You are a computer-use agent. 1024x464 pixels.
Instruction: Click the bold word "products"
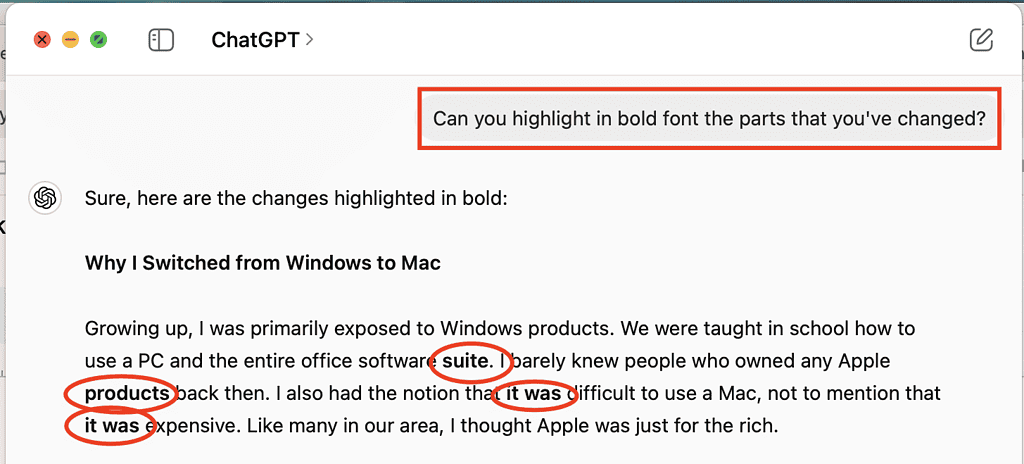point(127,393)
